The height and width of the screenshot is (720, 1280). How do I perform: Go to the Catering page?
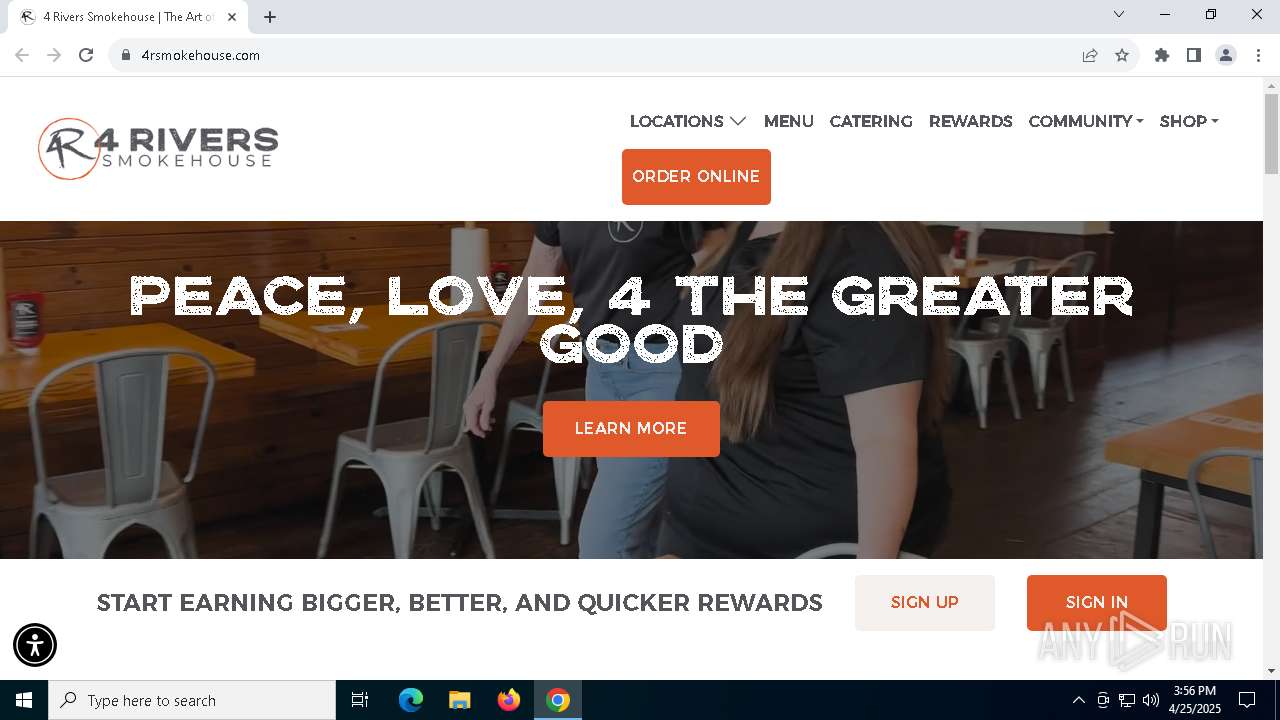(871, 121)
